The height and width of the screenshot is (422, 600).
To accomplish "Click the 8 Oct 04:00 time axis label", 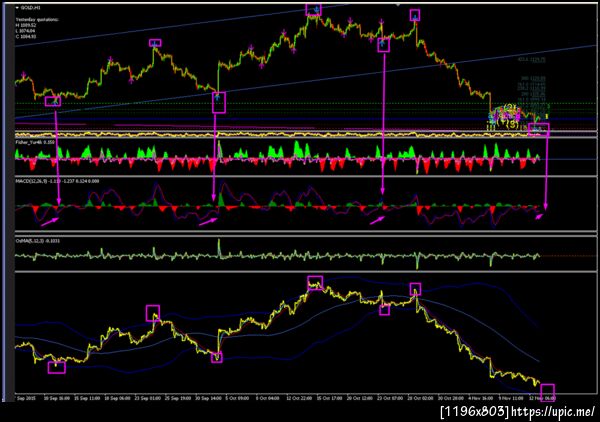I will coord(267,398).
